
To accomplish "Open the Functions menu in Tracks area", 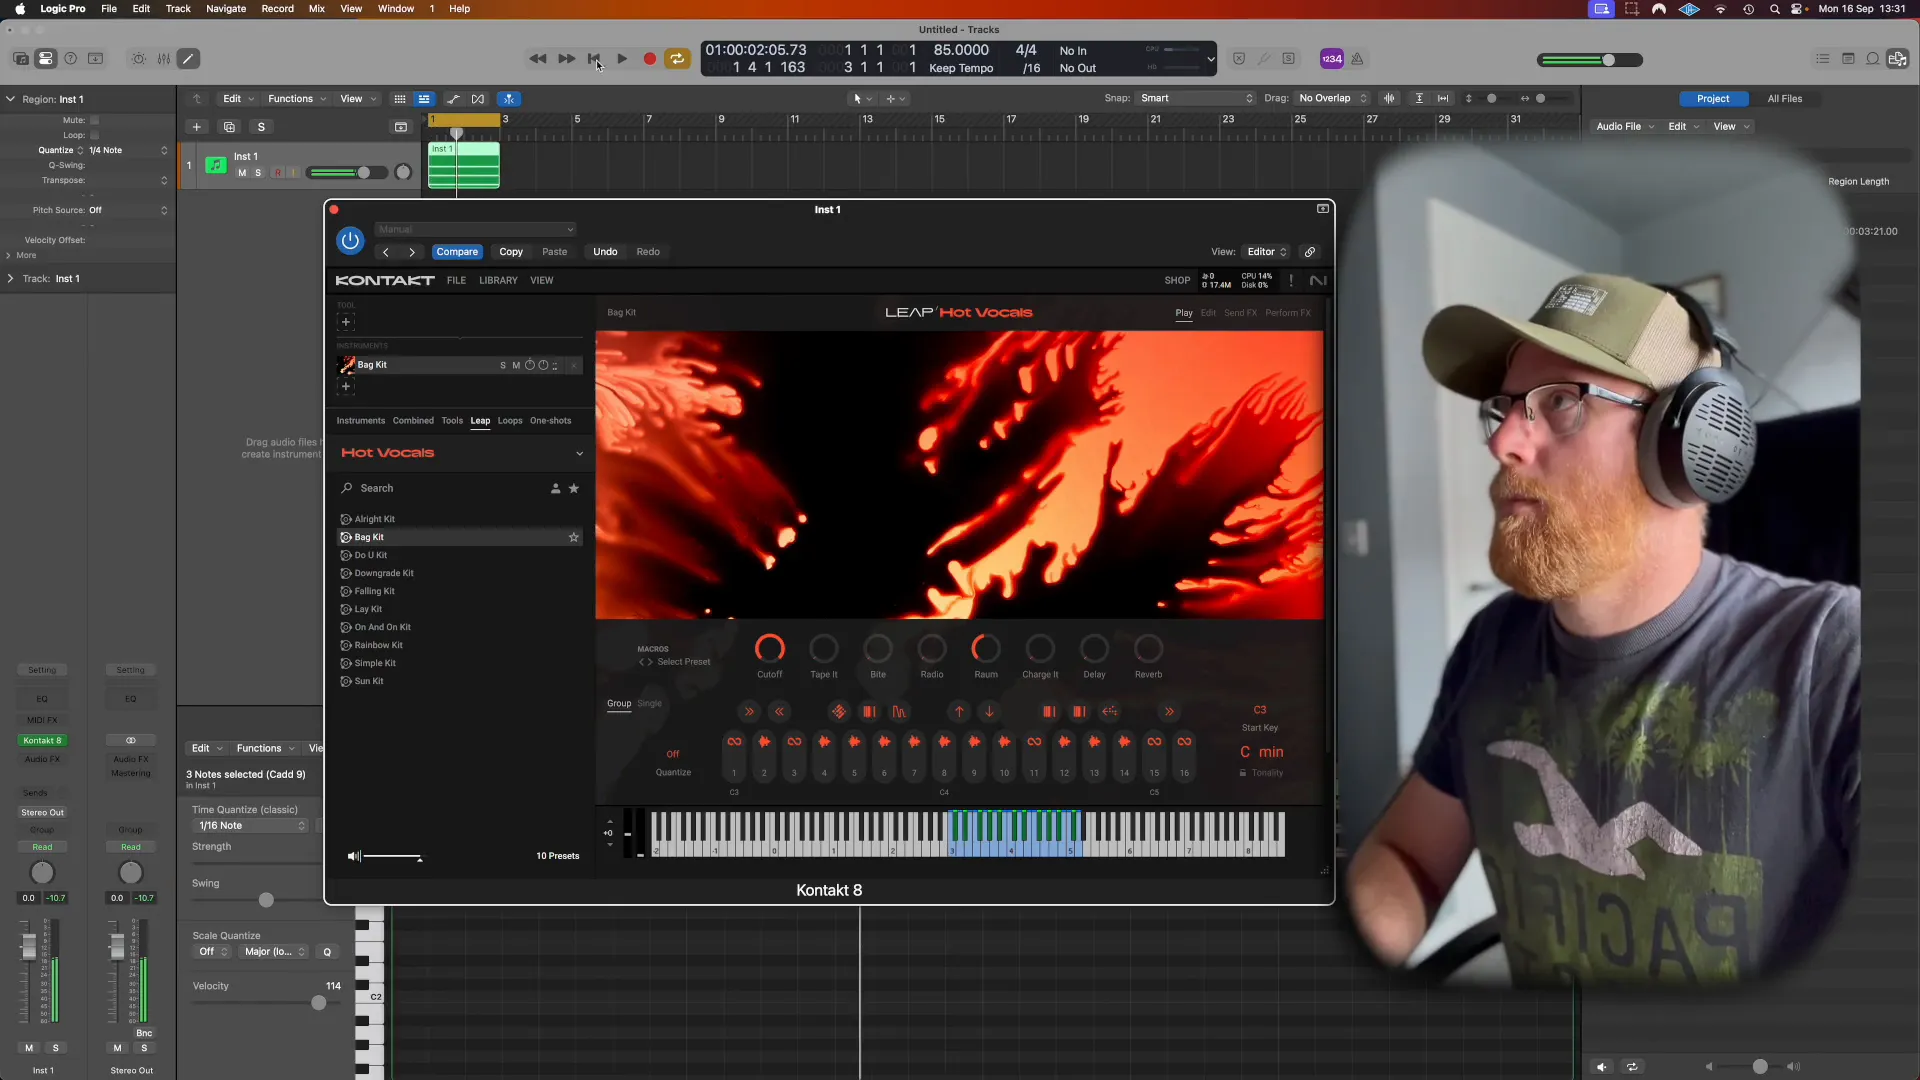I will 296,99.
